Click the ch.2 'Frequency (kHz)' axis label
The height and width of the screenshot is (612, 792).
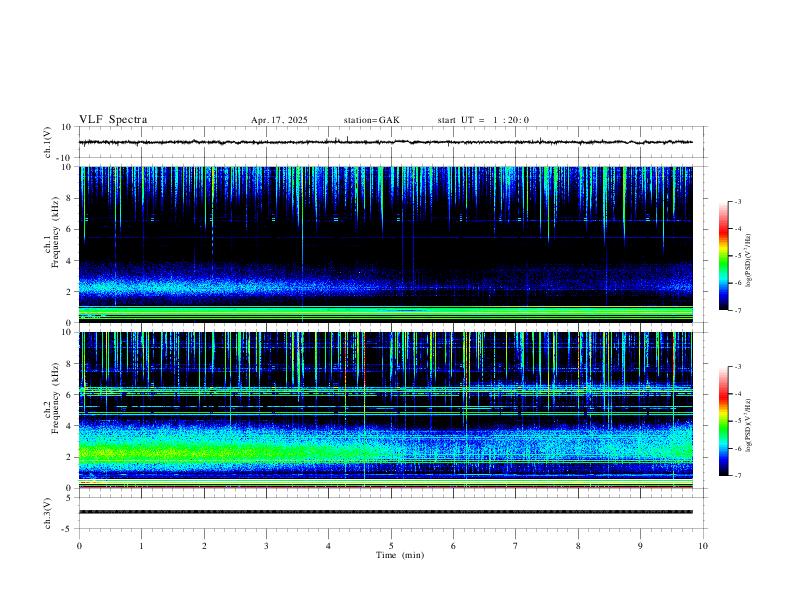point(55,398)
